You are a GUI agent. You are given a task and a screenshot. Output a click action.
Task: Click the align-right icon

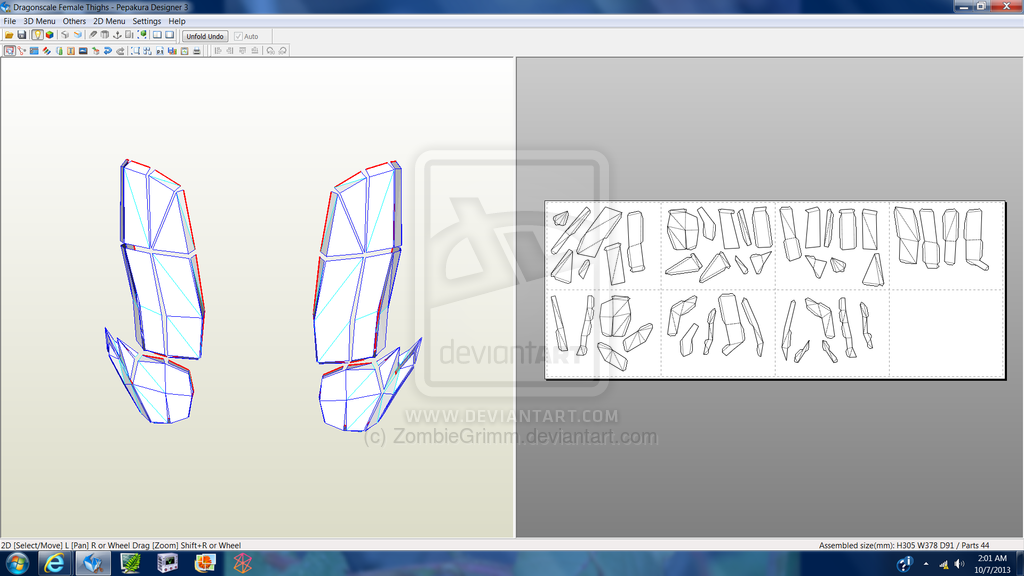point(230,50)
